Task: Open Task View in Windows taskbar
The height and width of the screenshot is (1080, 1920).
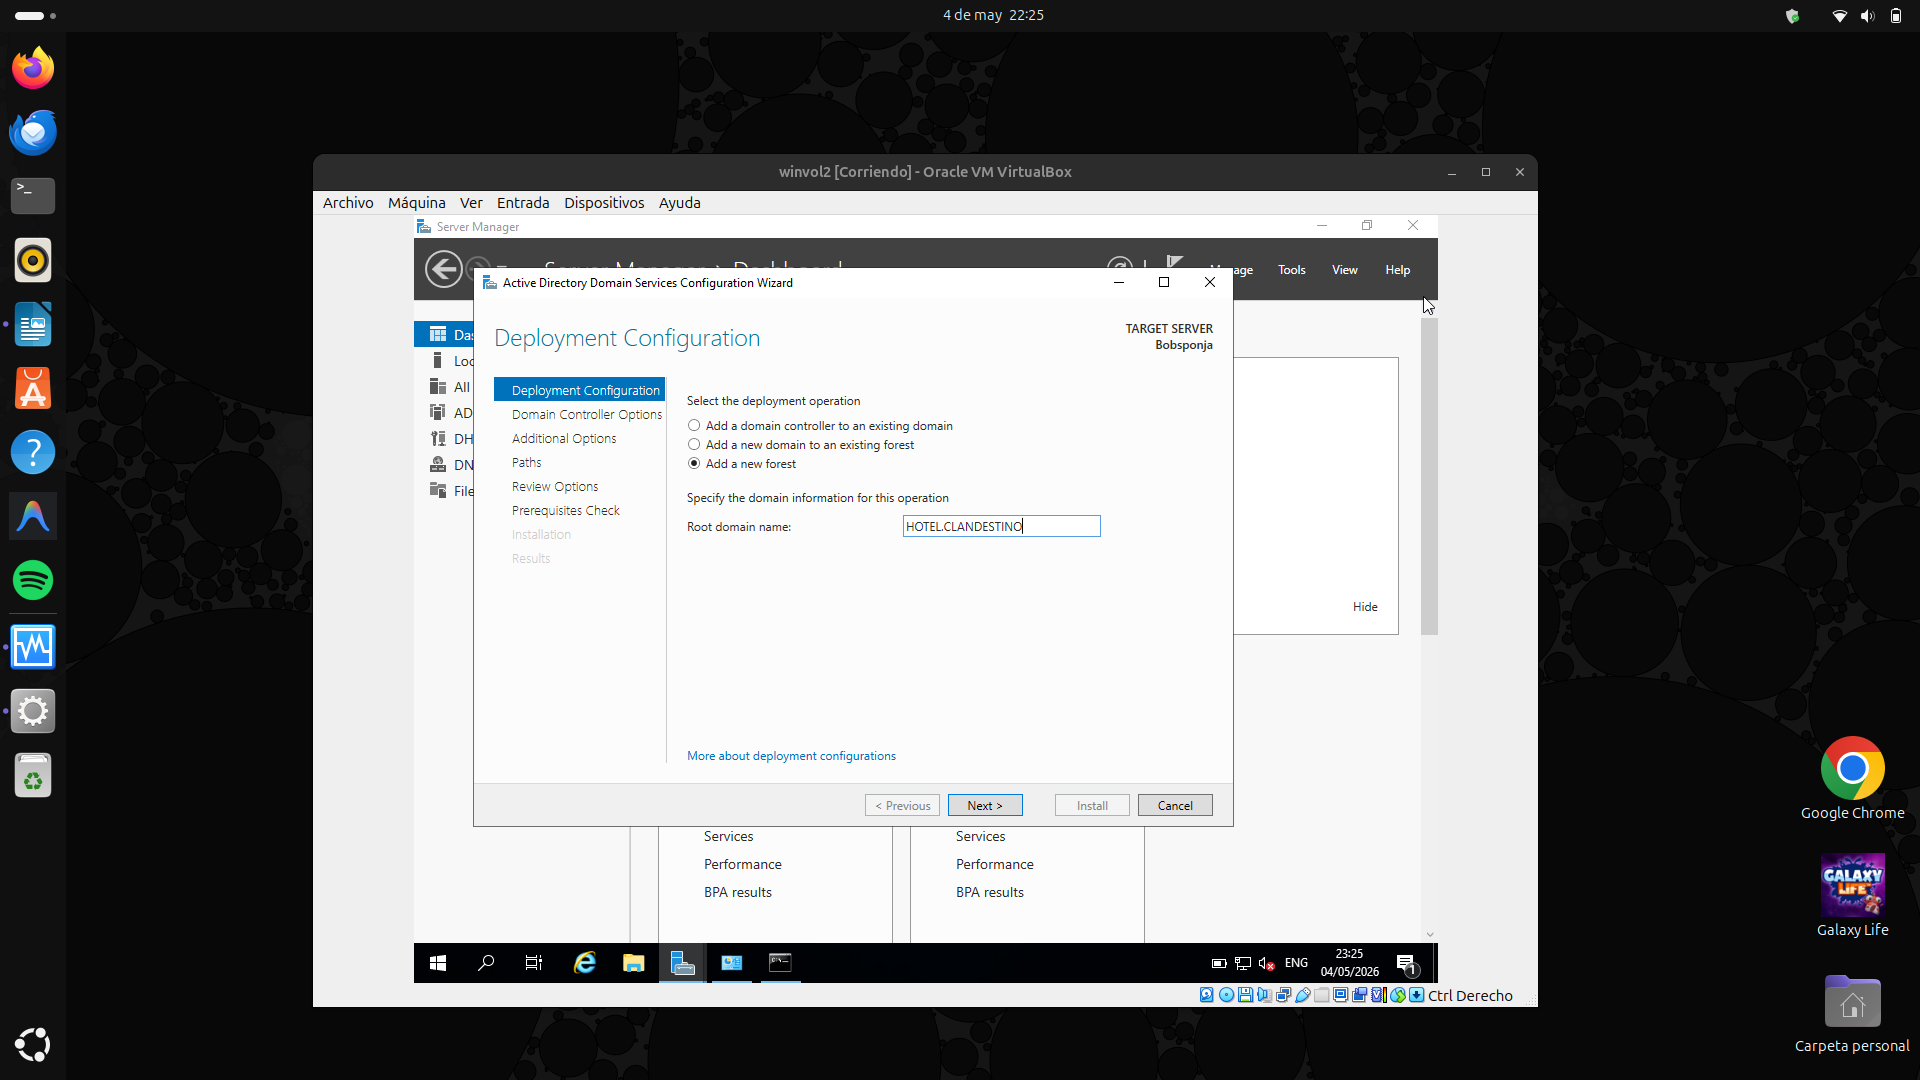Action: [x=534, y=963]
